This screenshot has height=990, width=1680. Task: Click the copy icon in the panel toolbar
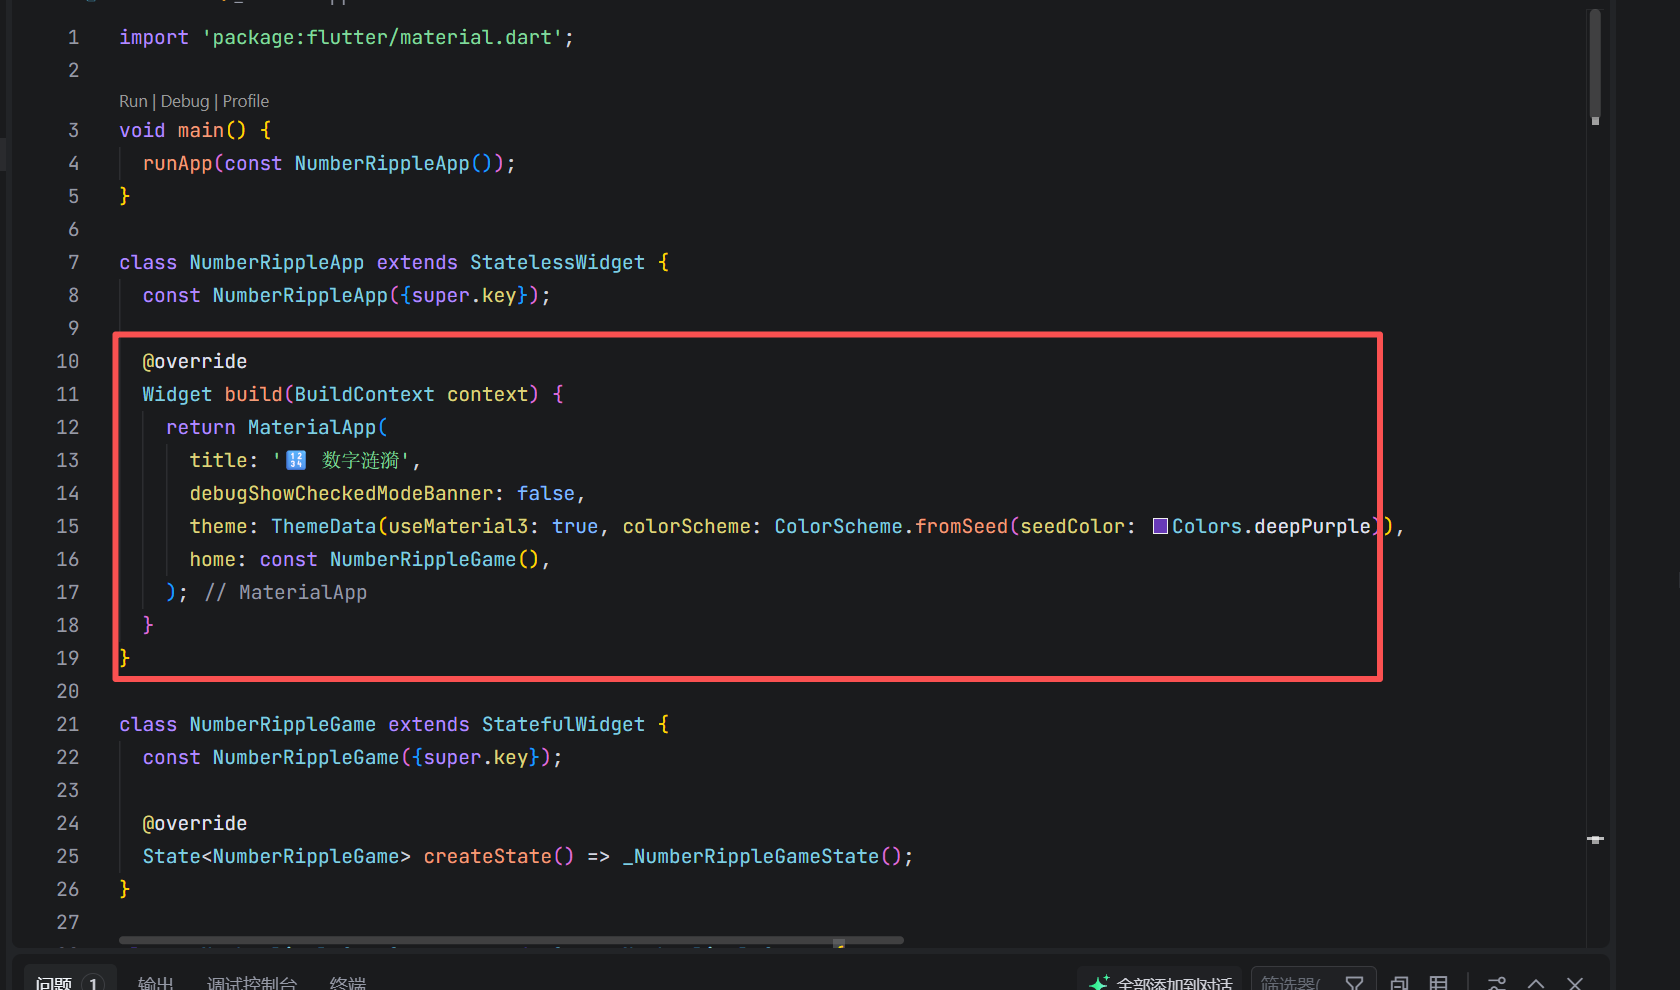pyautogui.click(x=1400, y=982)
